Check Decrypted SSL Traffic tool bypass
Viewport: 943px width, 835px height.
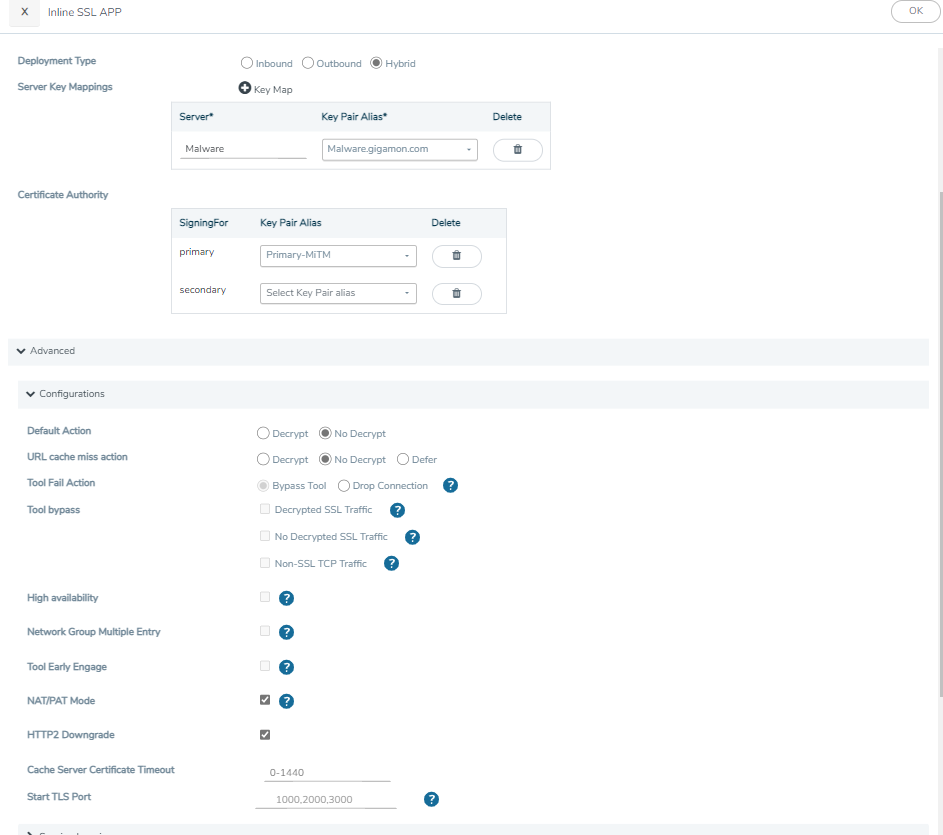click(x=265, y=509)
